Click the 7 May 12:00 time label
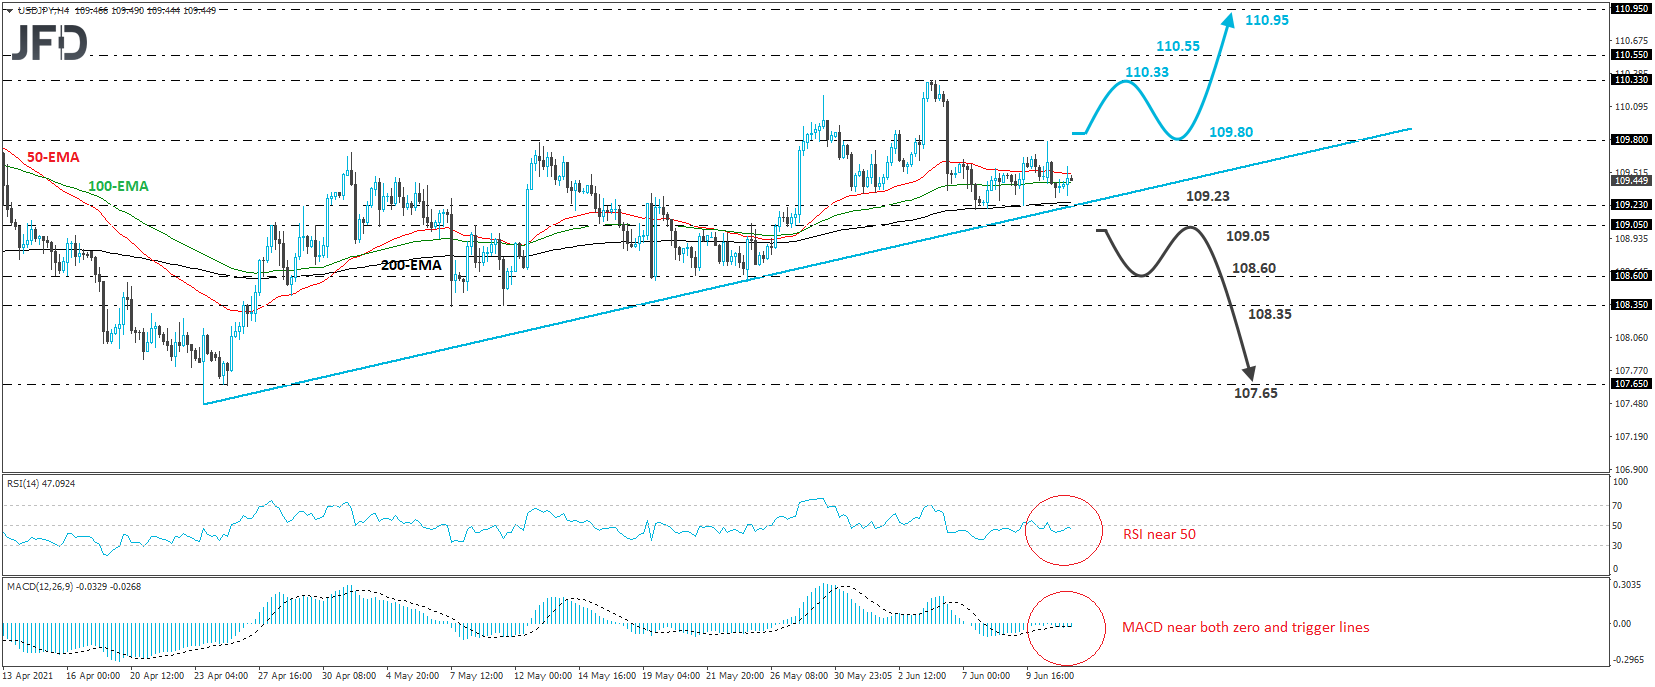This screenshot has height=687, width=1655. 477,676
